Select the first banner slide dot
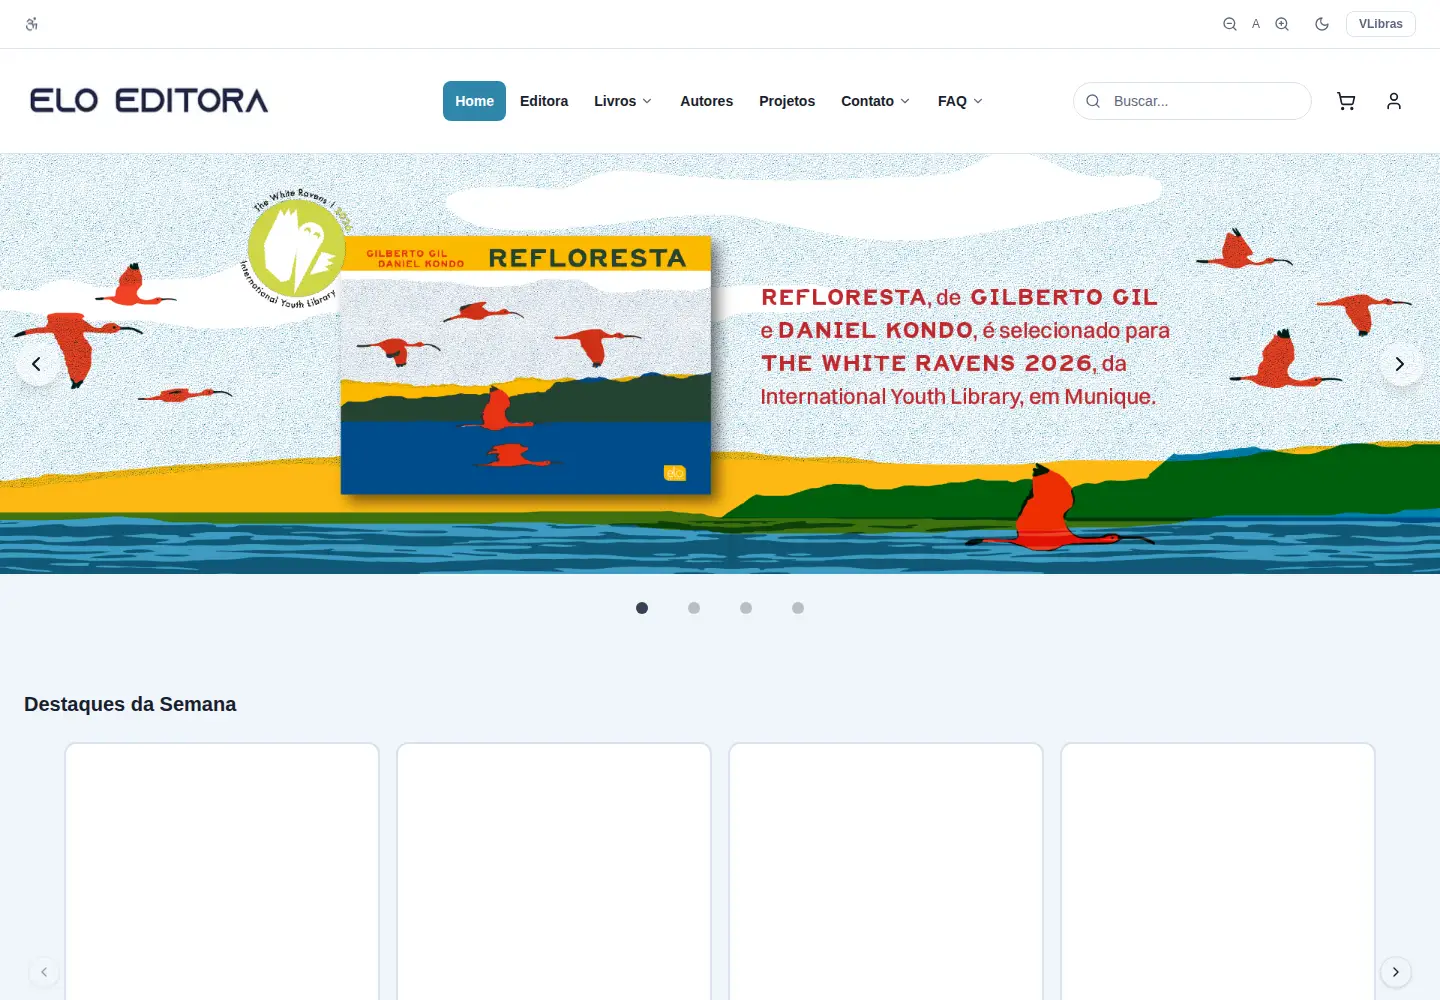The width and height of the screenshot is (1440, 1000). click(x=642, y=608)
